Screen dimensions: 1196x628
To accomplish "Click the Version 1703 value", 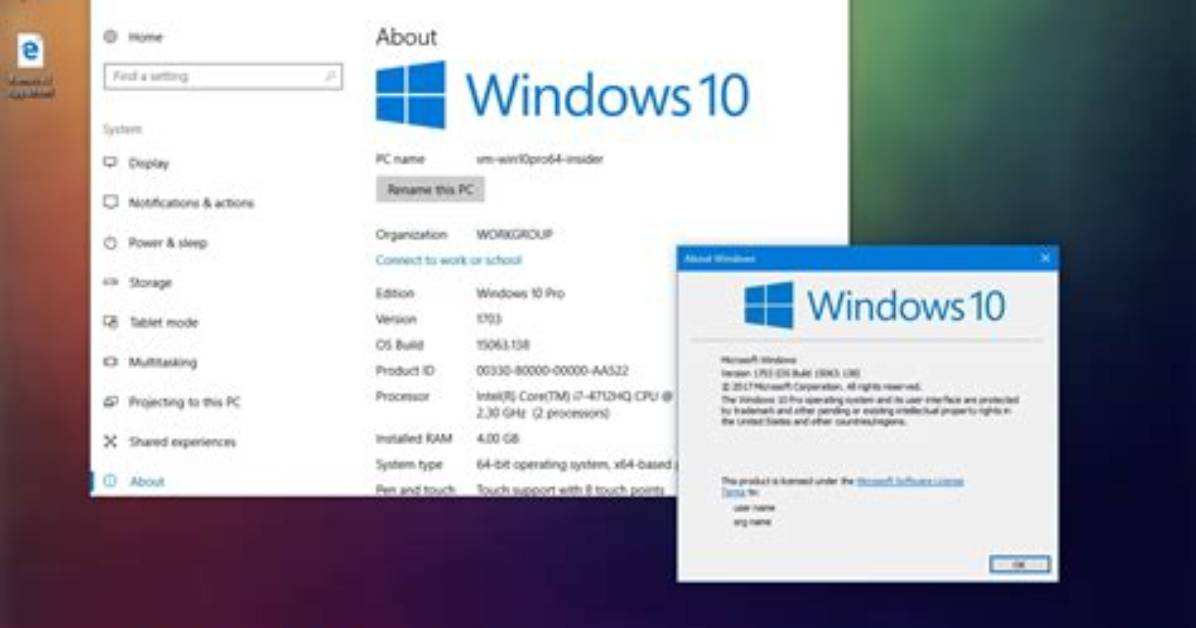I will tap(488, 319).
